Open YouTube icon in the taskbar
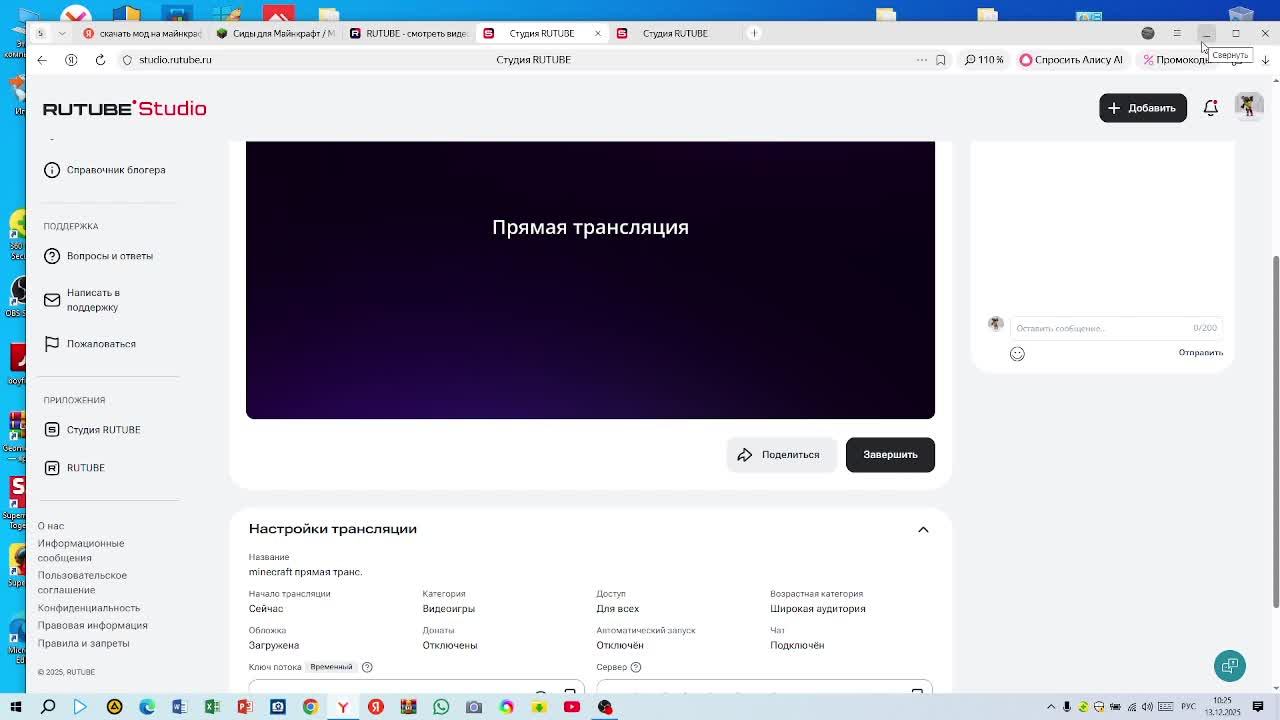Screen dimensions: 1280x720 572,707
